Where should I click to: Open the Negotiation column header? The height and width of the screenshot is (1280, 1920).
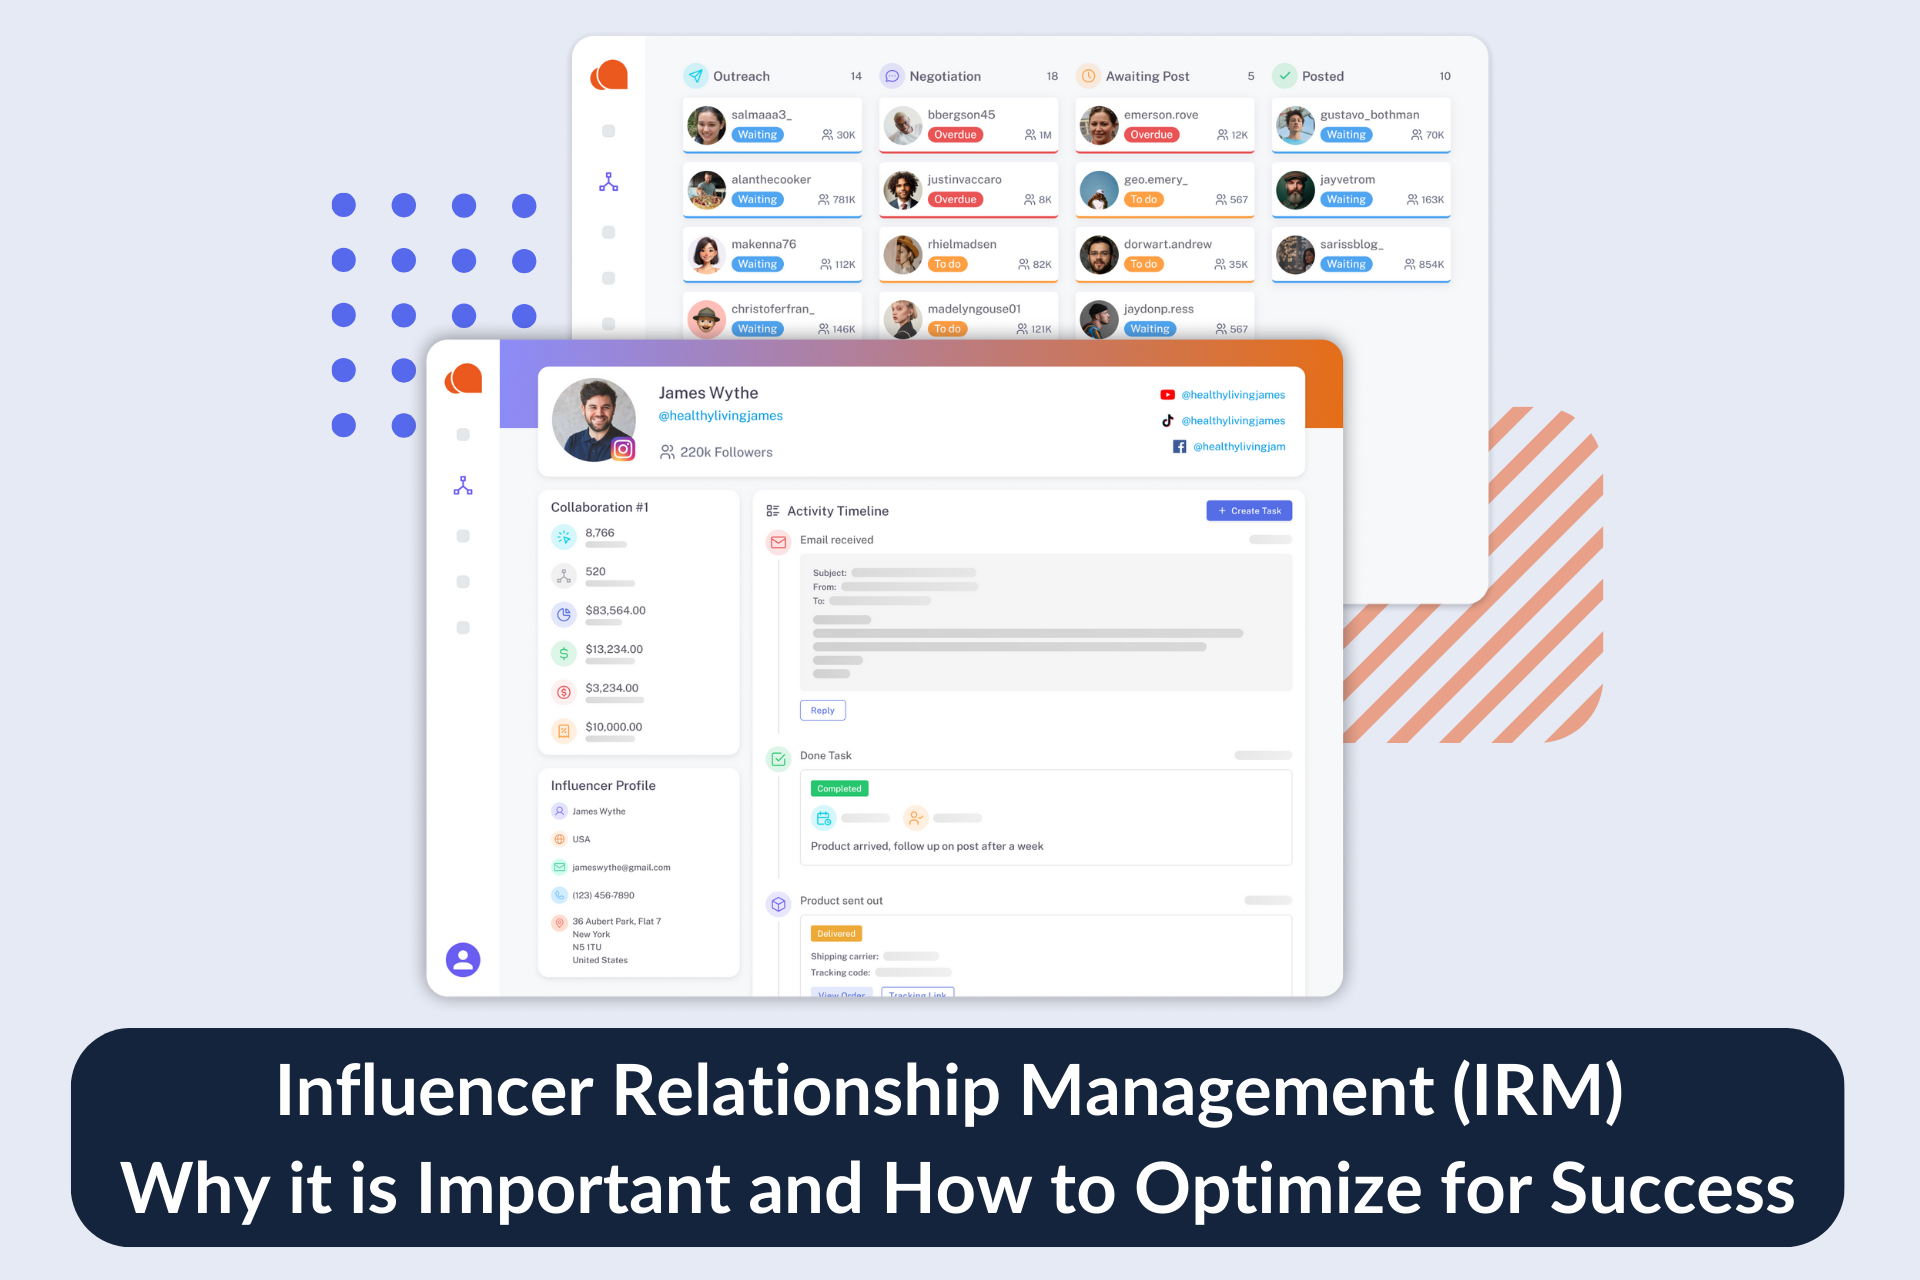click(x=944, y=76)
